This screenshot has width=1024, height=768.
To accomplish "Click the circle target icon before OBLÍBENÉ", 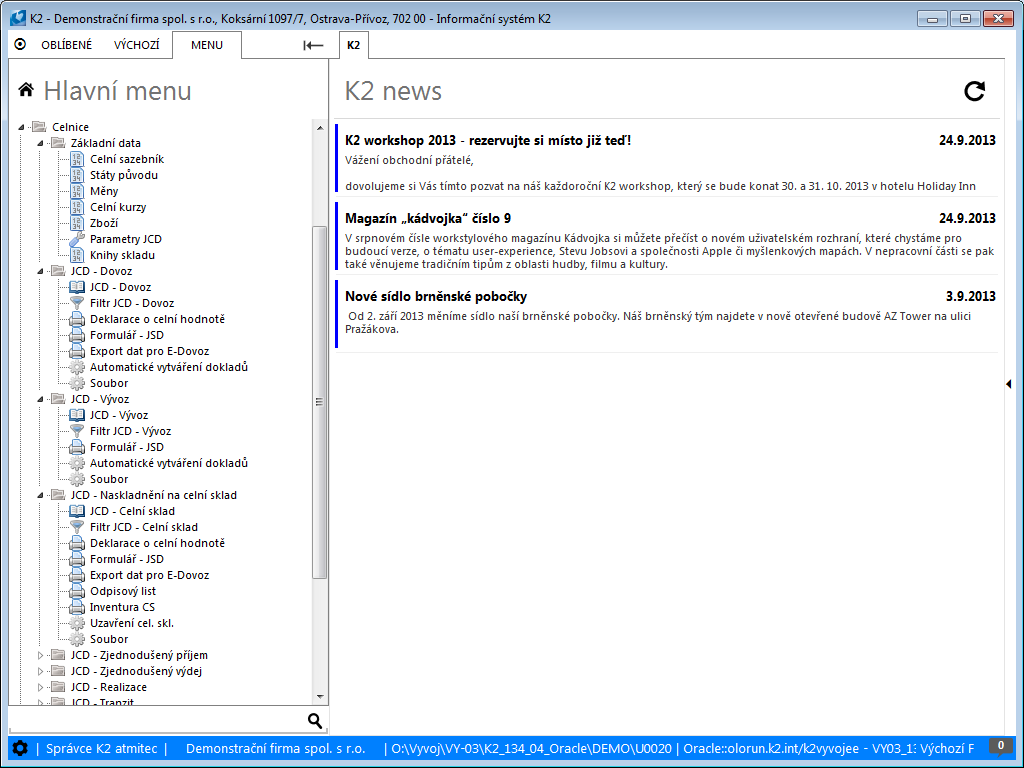I will point(20,44).
